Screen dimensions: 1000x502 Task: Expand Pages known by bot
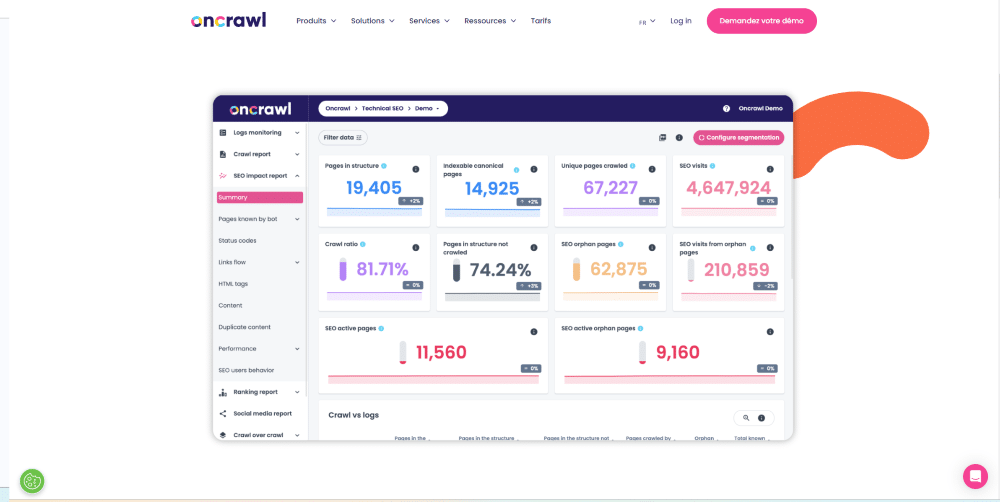(260, 219)
